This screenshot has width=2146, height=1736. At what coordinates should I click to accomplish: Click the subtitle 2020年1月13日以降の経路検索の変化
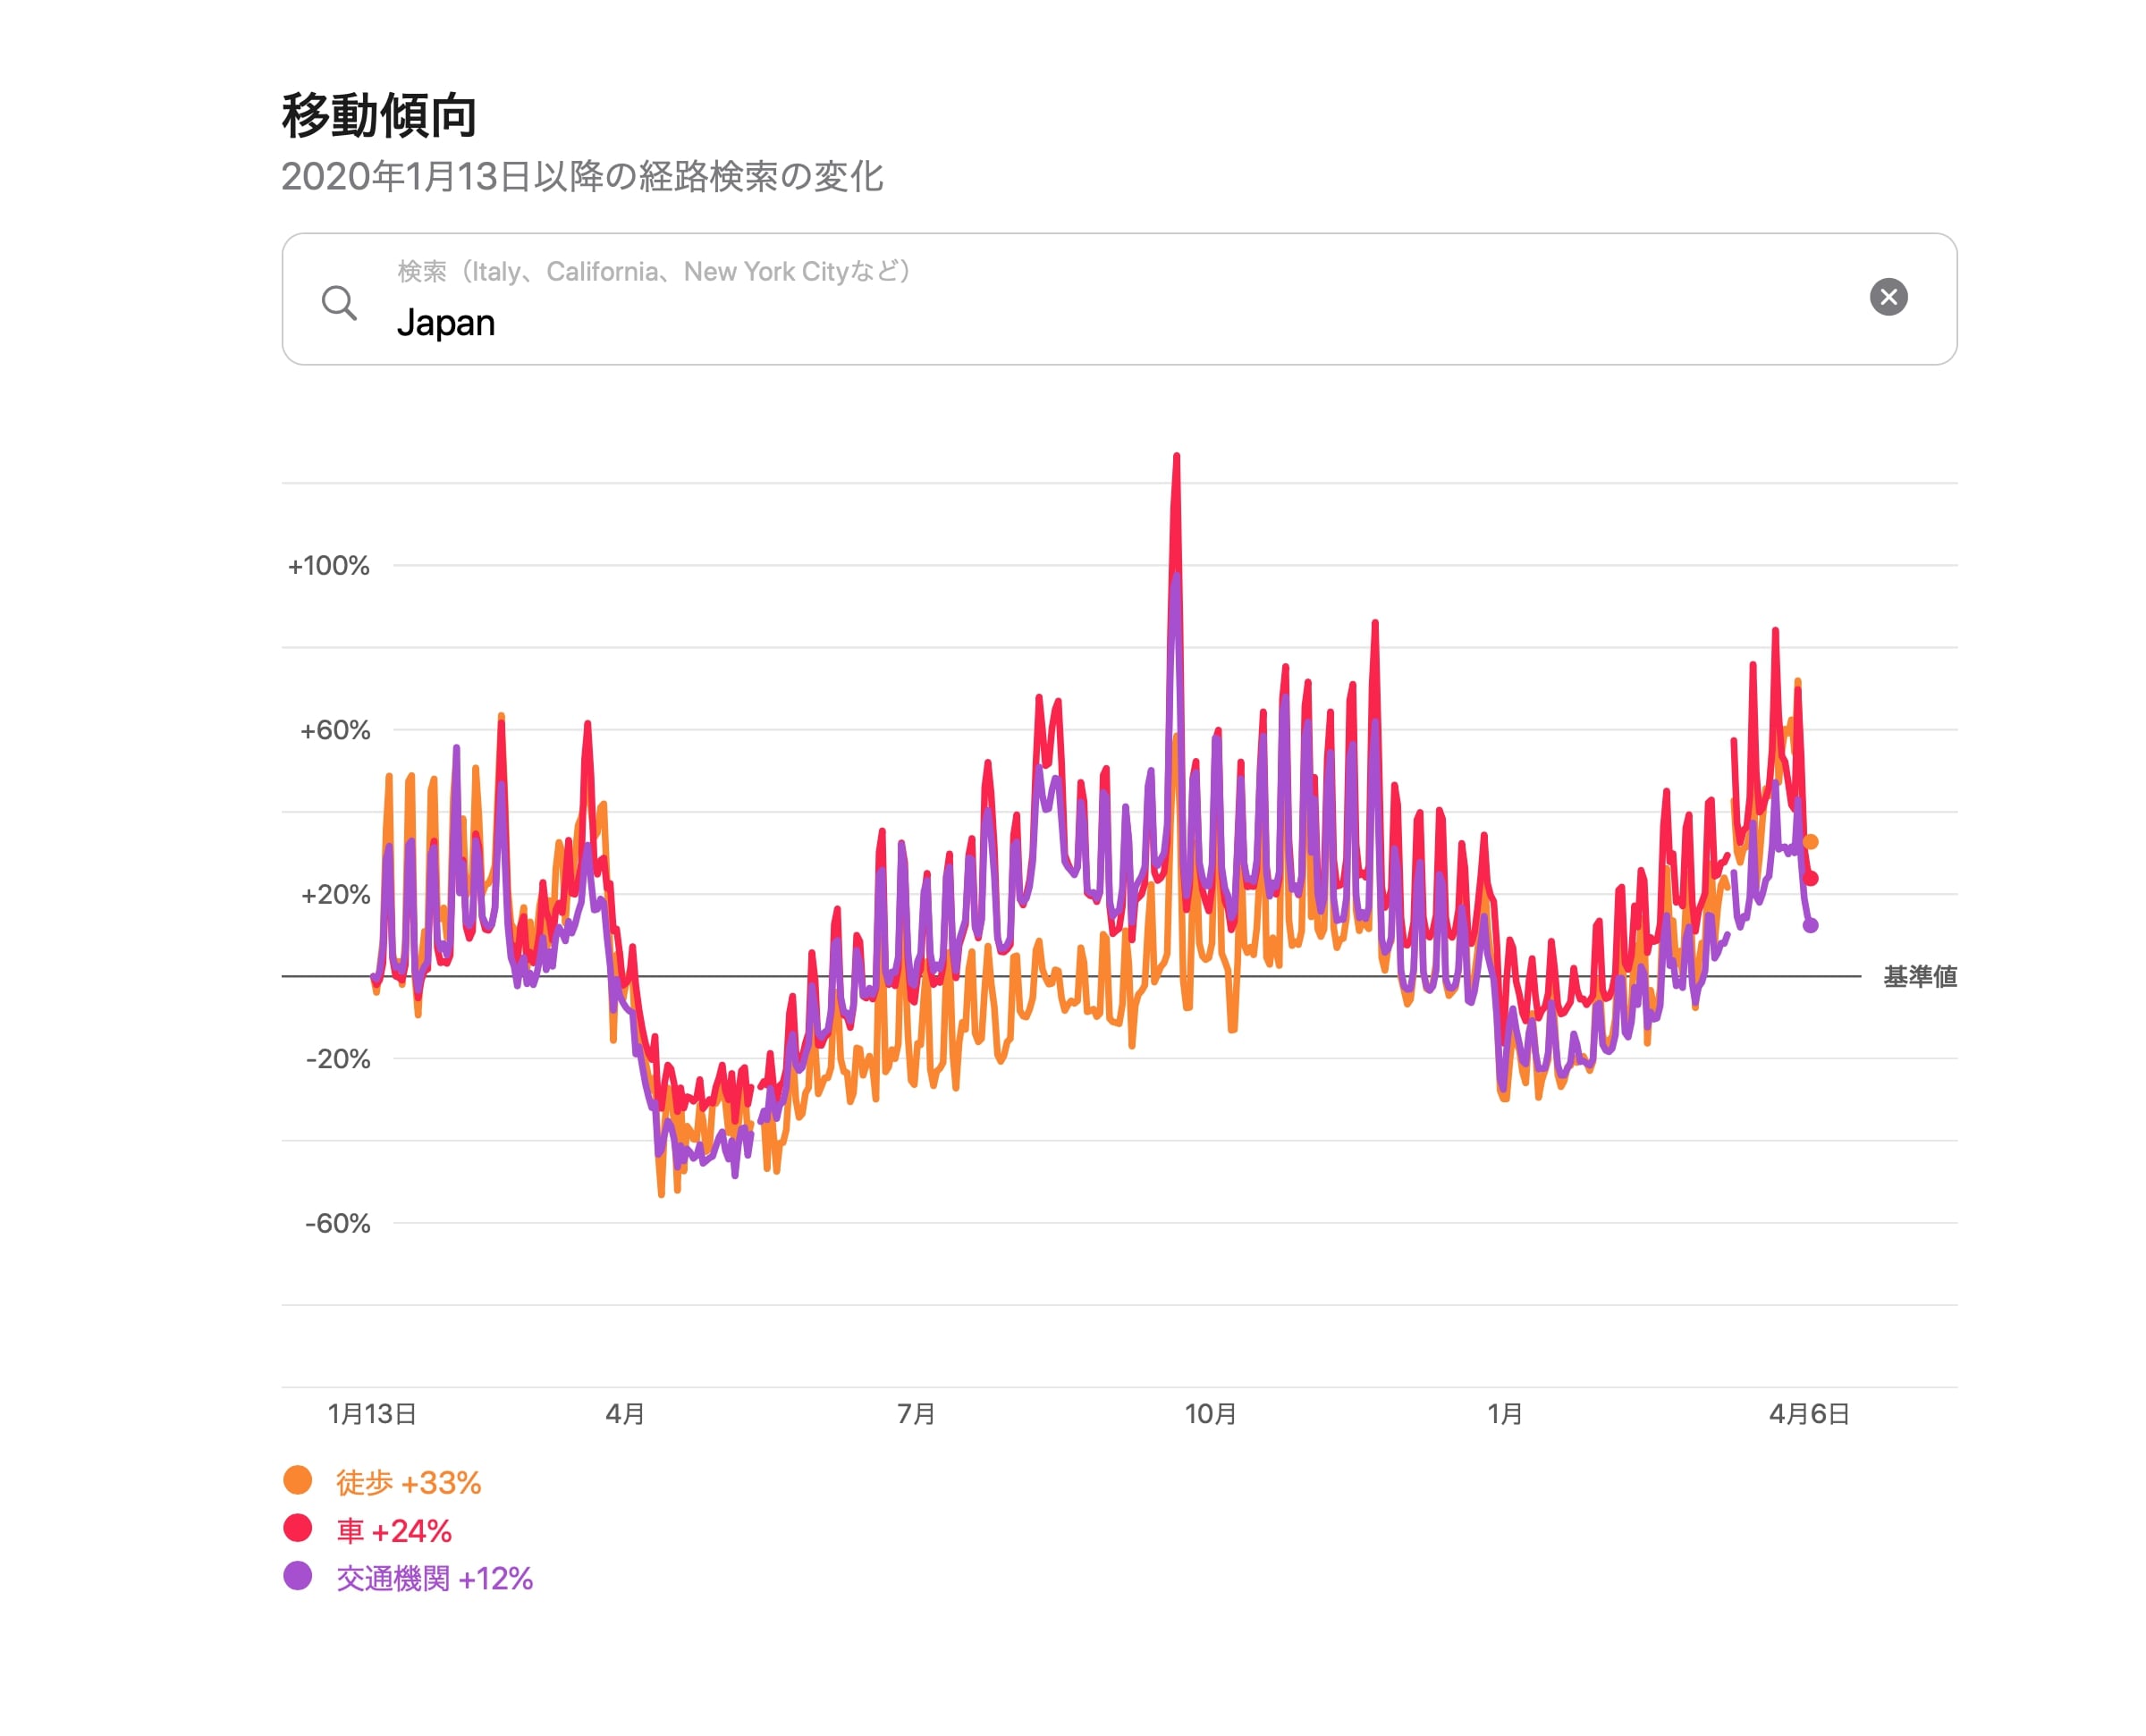coord(582,177)
